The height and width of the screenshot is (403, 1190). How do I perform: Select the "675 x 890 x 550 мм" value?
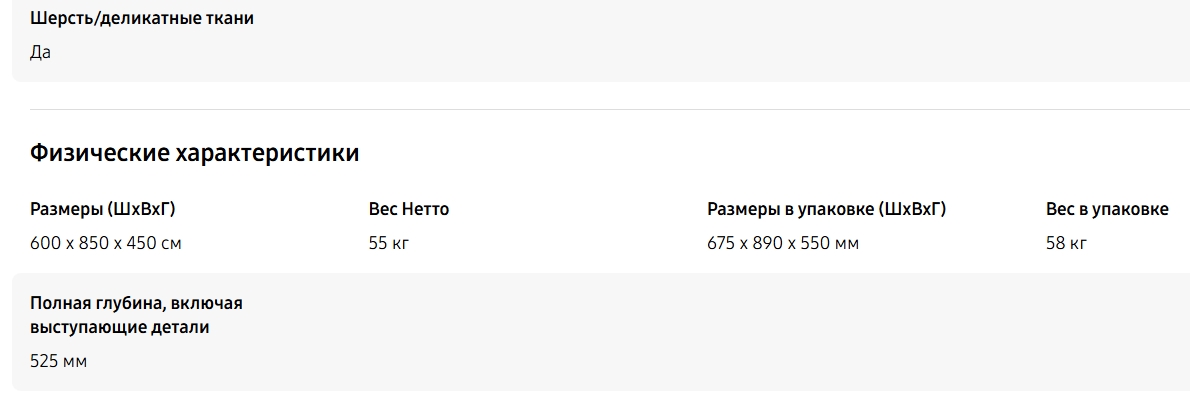782,243
